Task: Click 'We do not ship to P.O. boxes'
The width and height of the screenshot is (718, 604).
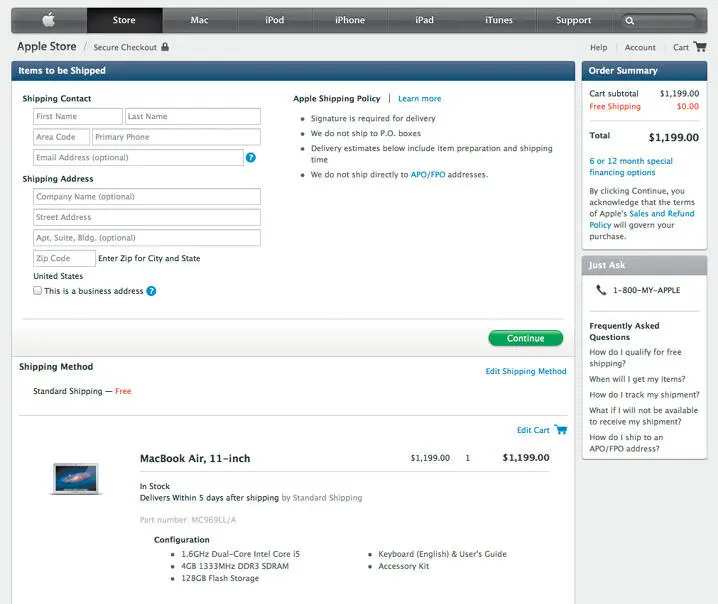Action: tap(365, 133)
